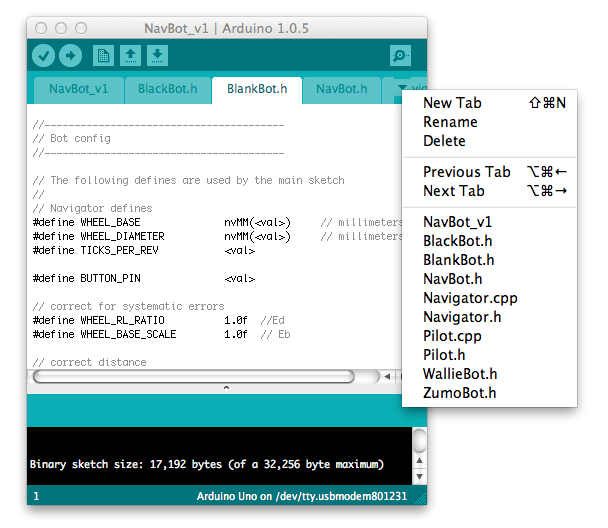Click the 'Binary sketch size' console message
The width and height of the screenshot is (608, 528).
pos(207,464)
